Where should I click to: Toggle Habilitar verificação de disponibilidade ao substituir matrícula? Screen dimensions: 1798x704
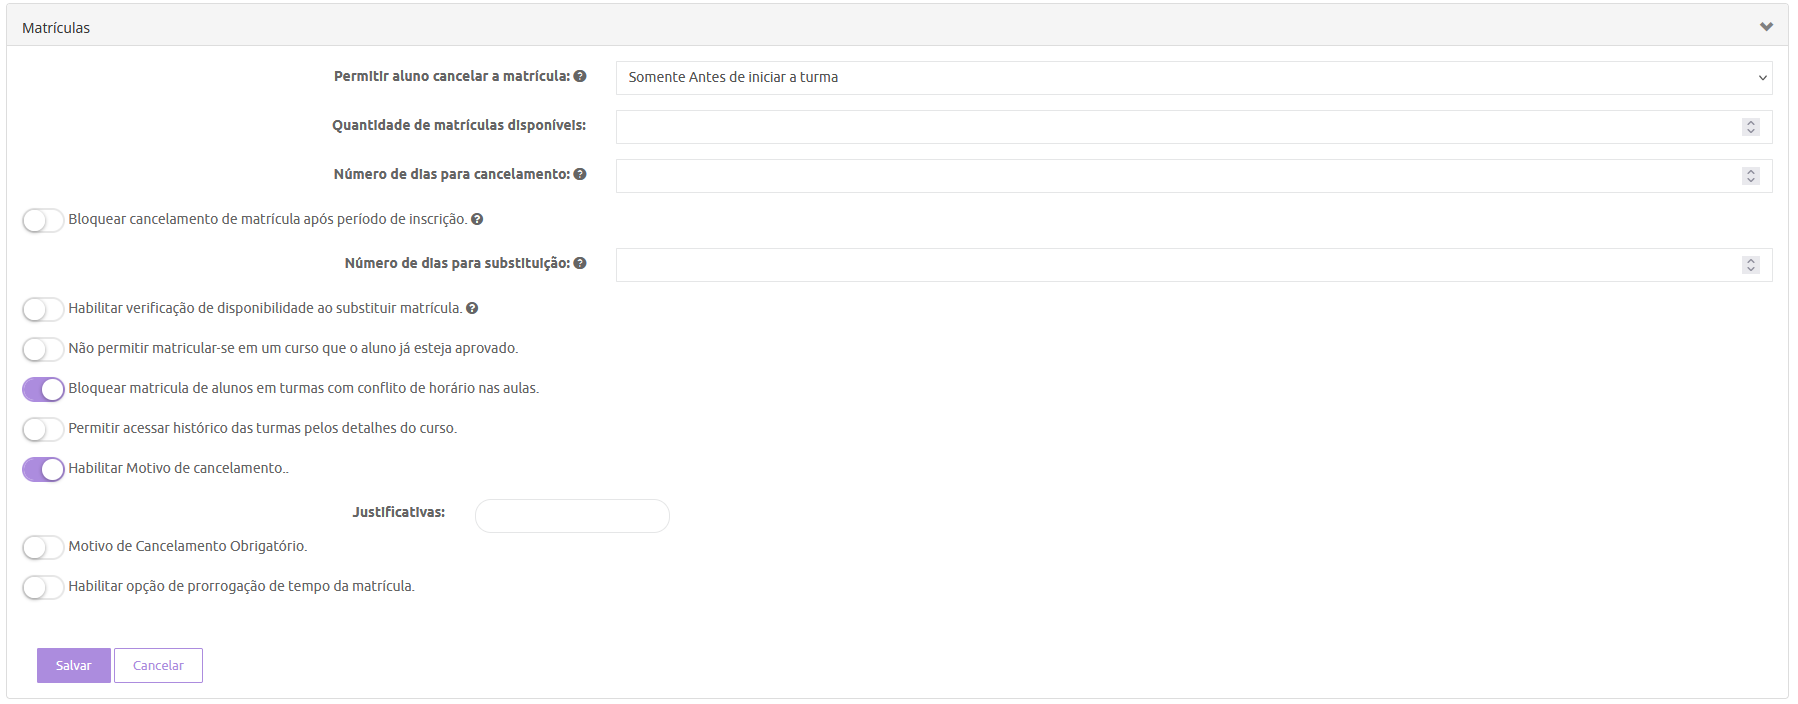[x=43, y=309]
